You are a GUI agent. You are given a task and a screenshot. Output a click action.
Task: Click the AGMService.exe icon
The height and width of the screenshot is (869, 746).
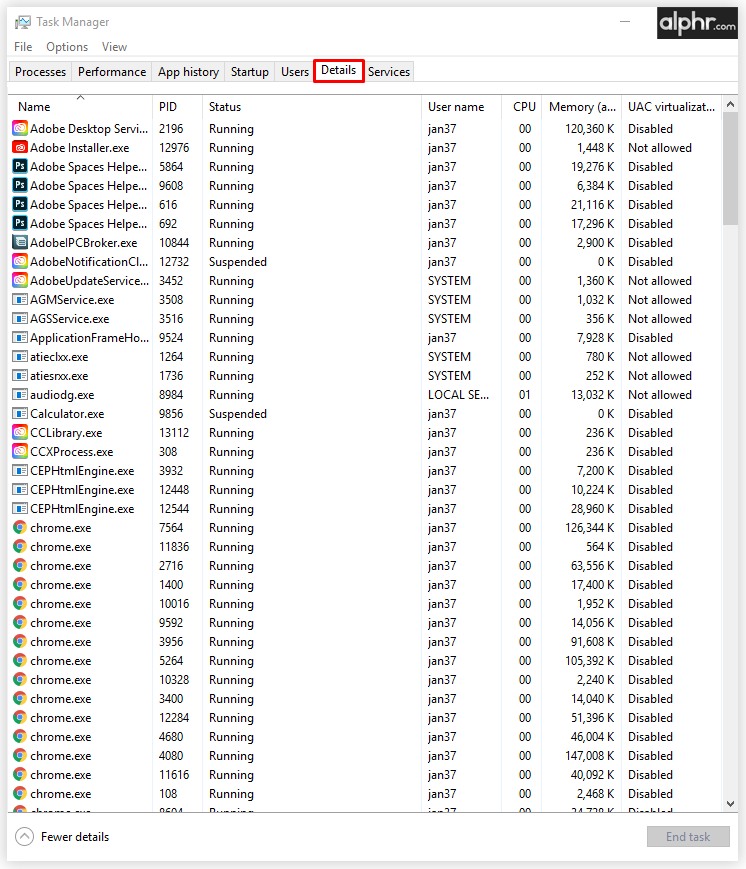pos(20,299)
